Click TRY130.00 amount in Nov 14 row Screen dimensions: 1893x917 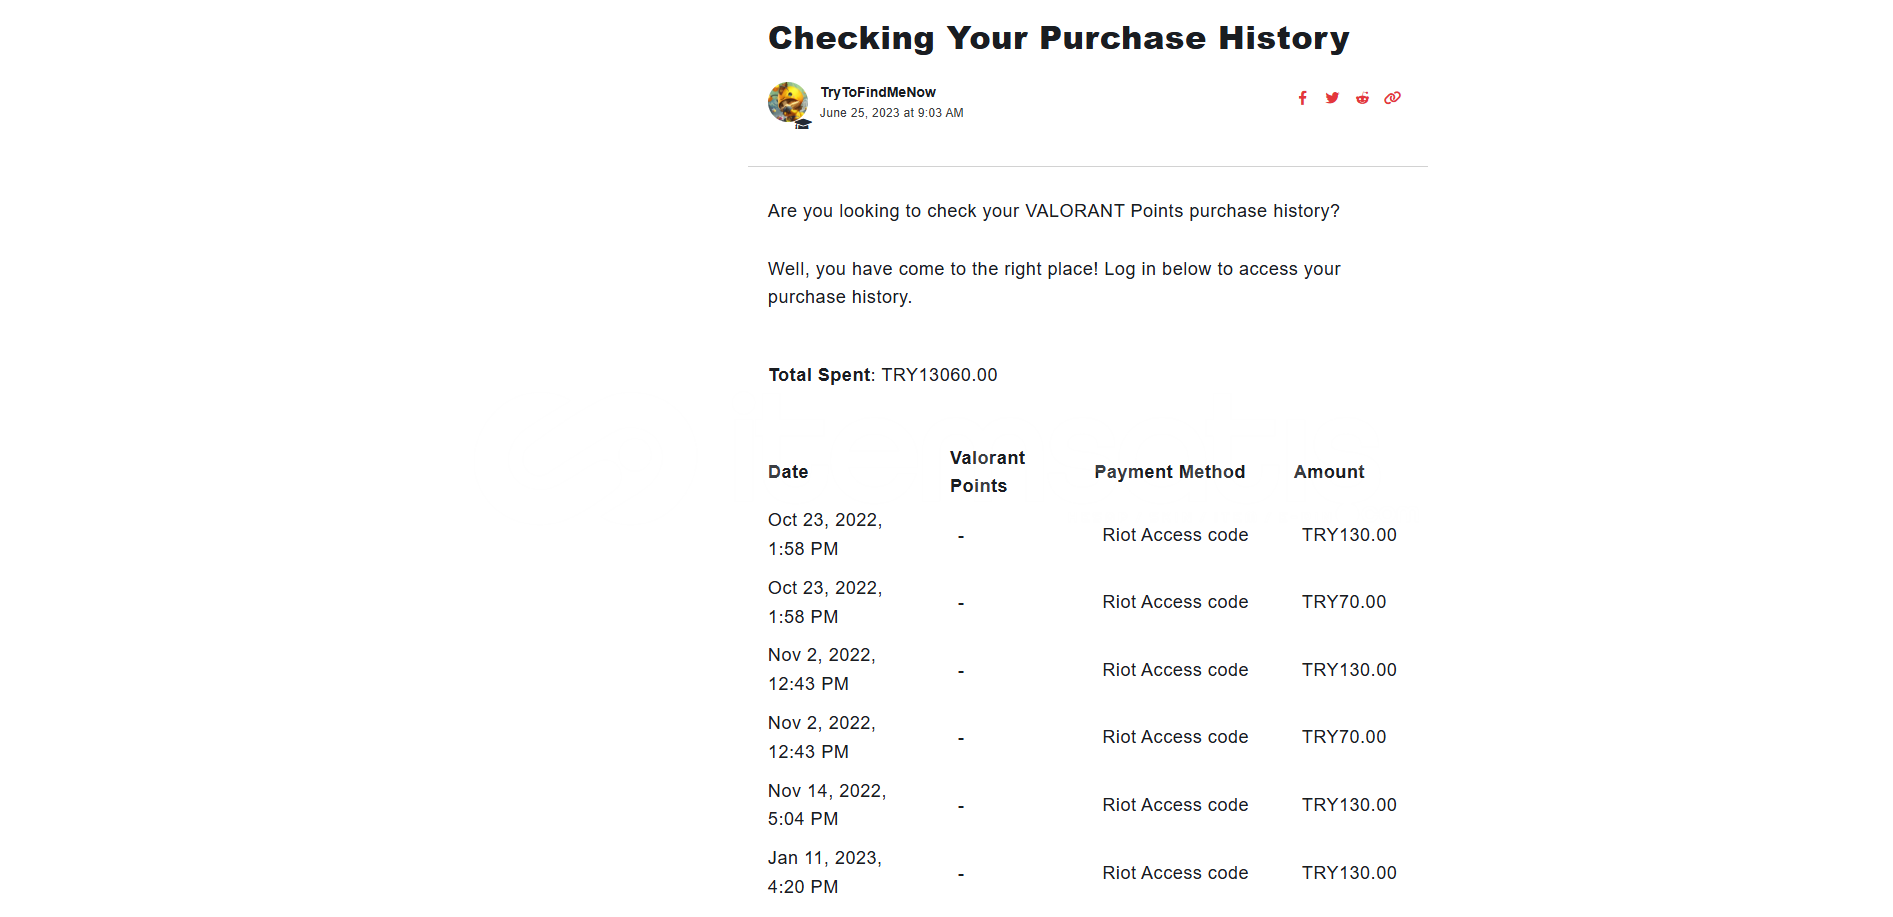pyautogui.click(x=1348, y=805)
